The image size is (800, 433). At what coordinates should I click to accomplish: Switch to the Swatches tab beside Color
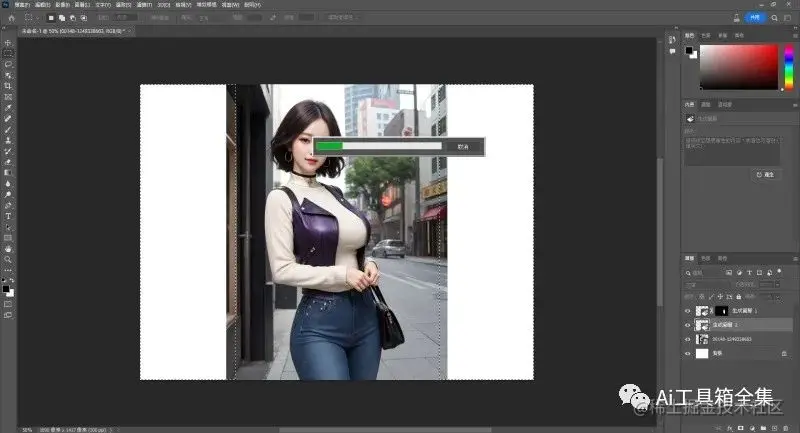pyautogui.click(x=706, y=35)
